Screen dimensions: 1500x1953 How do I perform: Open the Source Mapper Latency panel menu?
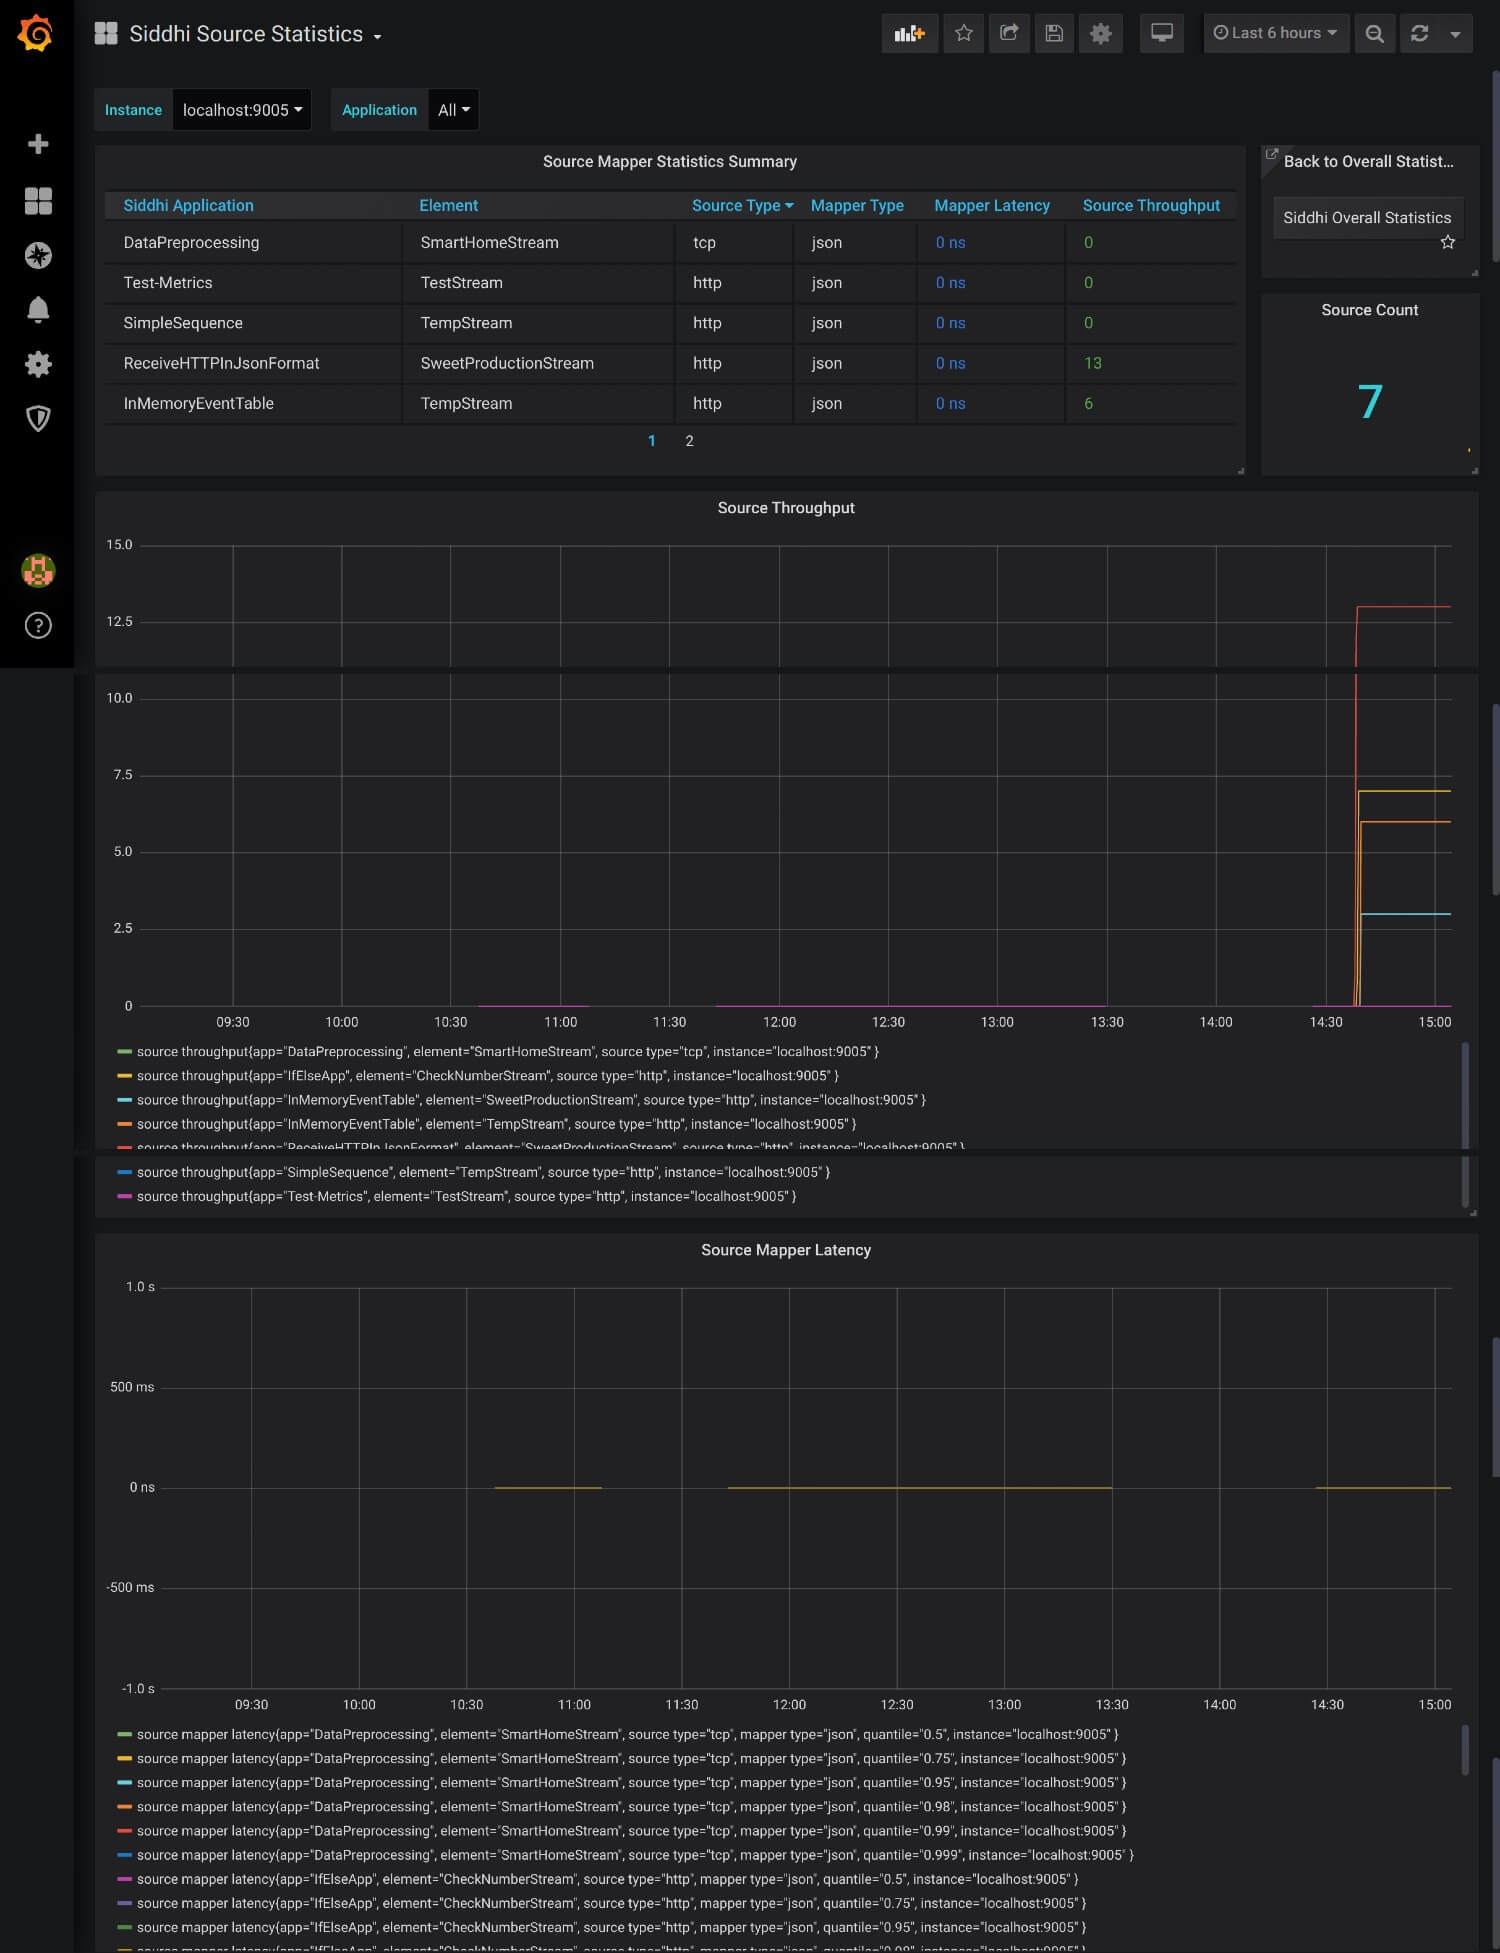786,1250
